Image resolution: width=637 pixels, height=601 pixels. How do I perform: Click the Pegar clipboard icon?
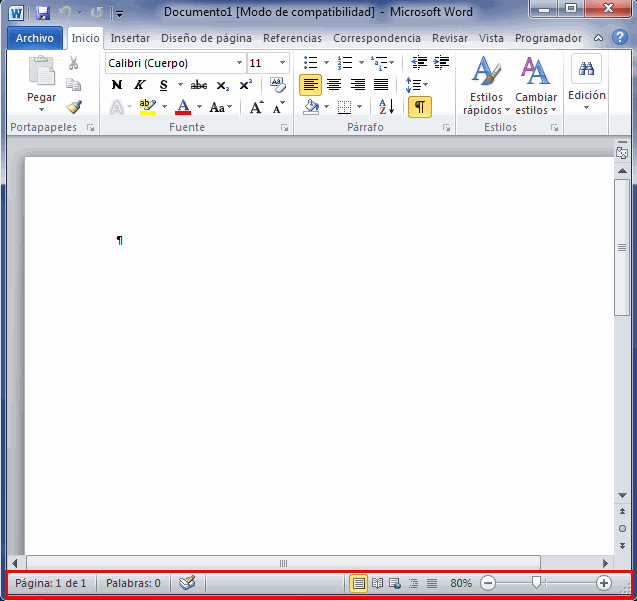coord(41,71)
